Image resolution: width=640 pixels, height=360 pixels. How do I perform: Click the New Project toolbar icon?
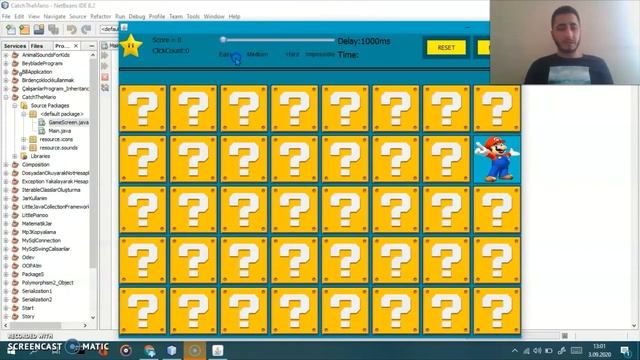(x=24, y=30)
